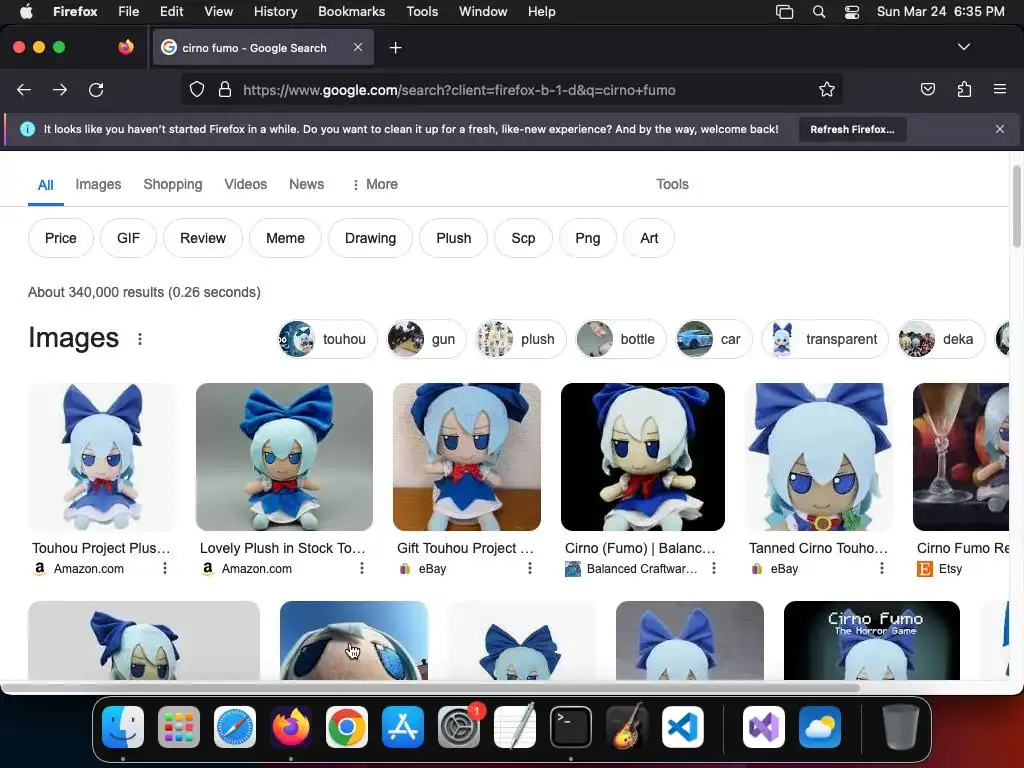Click the horizontal page scrollbar
This screenshot has height=768, width=1024.
431,687
